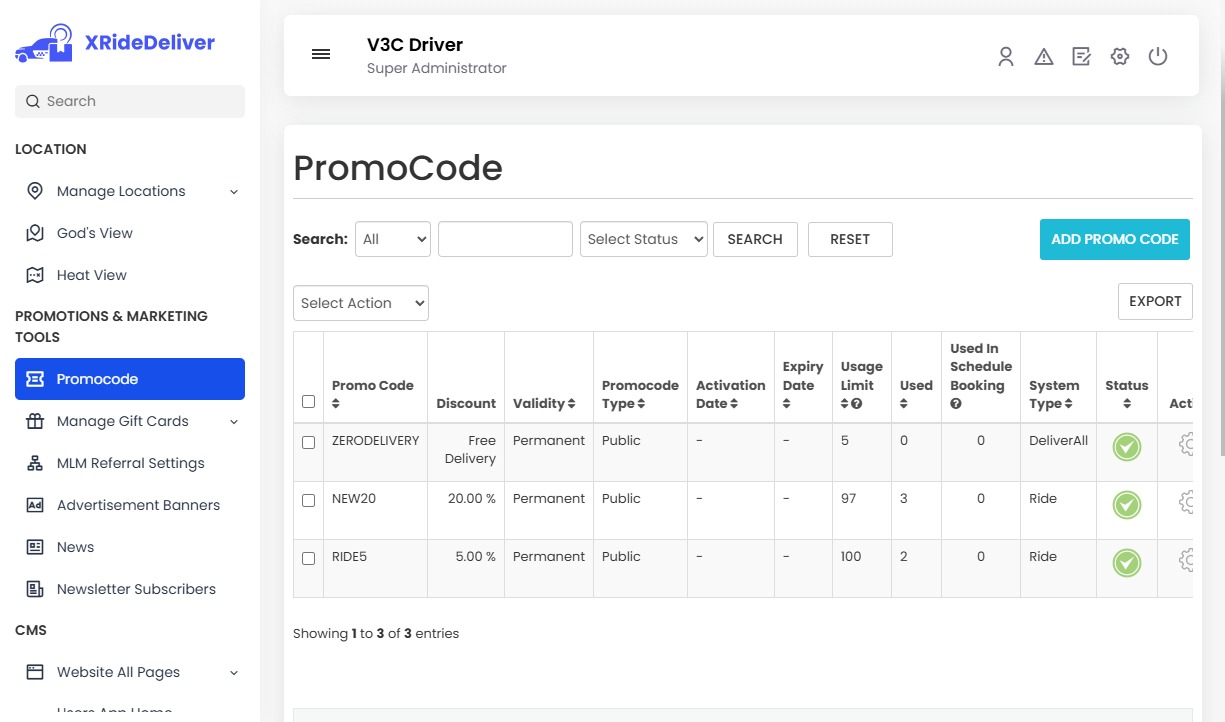Viewport: 1225px width, 722px height.
Task: Select the Promocode sidebar icon
Action: coord(34,378)
